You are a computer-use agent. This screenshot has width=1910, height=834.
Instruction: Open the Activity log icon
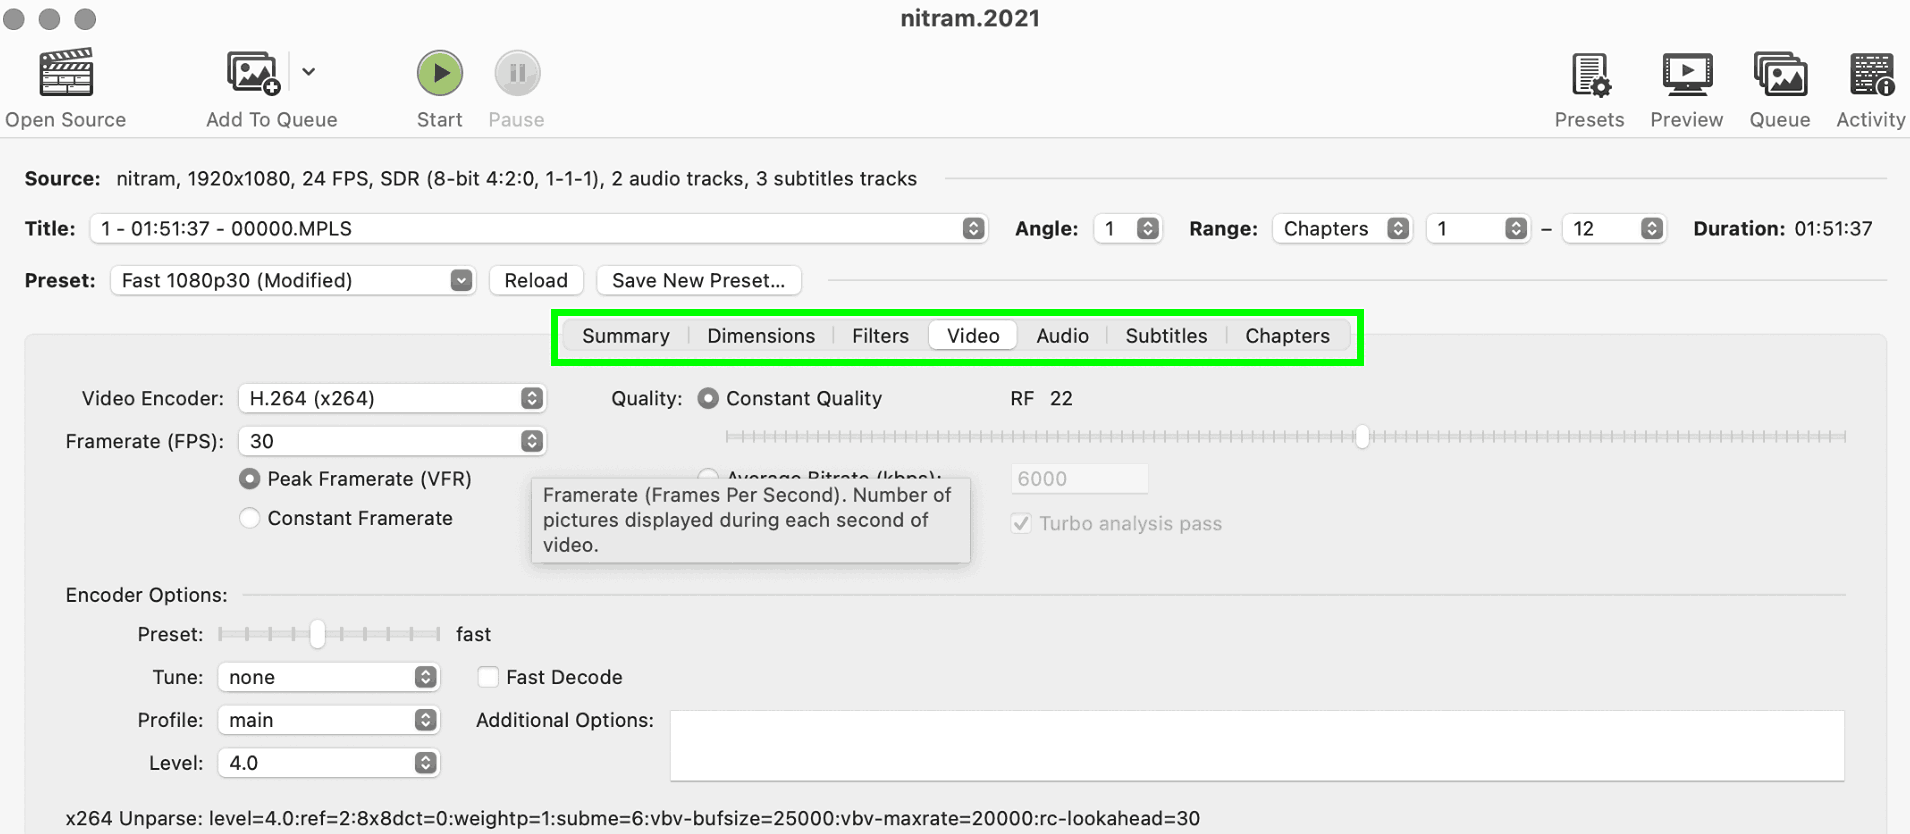[x=1870, y=75]
